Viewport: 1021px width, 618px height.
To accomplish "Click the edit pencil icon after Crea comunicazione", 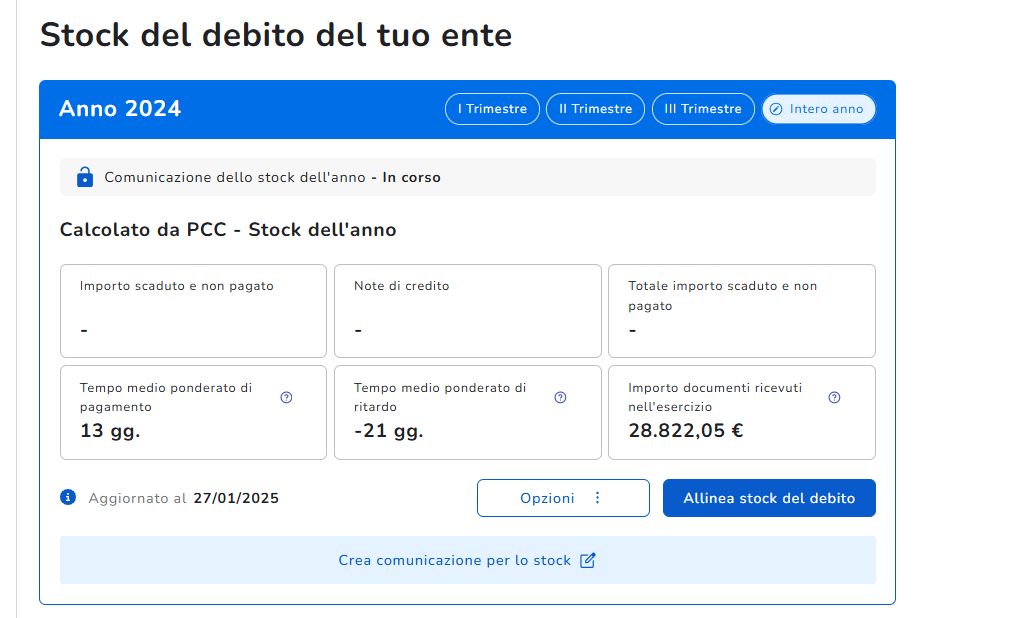I will [588, 560].
